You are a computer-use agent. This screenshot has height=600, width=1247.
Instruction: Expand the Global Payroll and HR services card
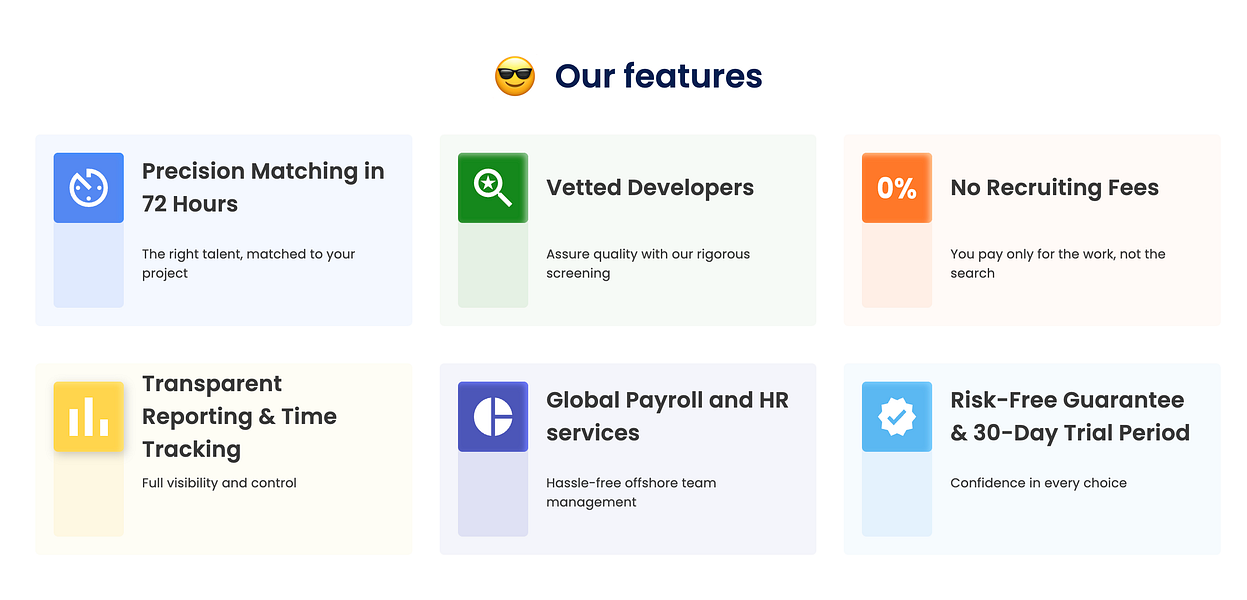point(627,458)
